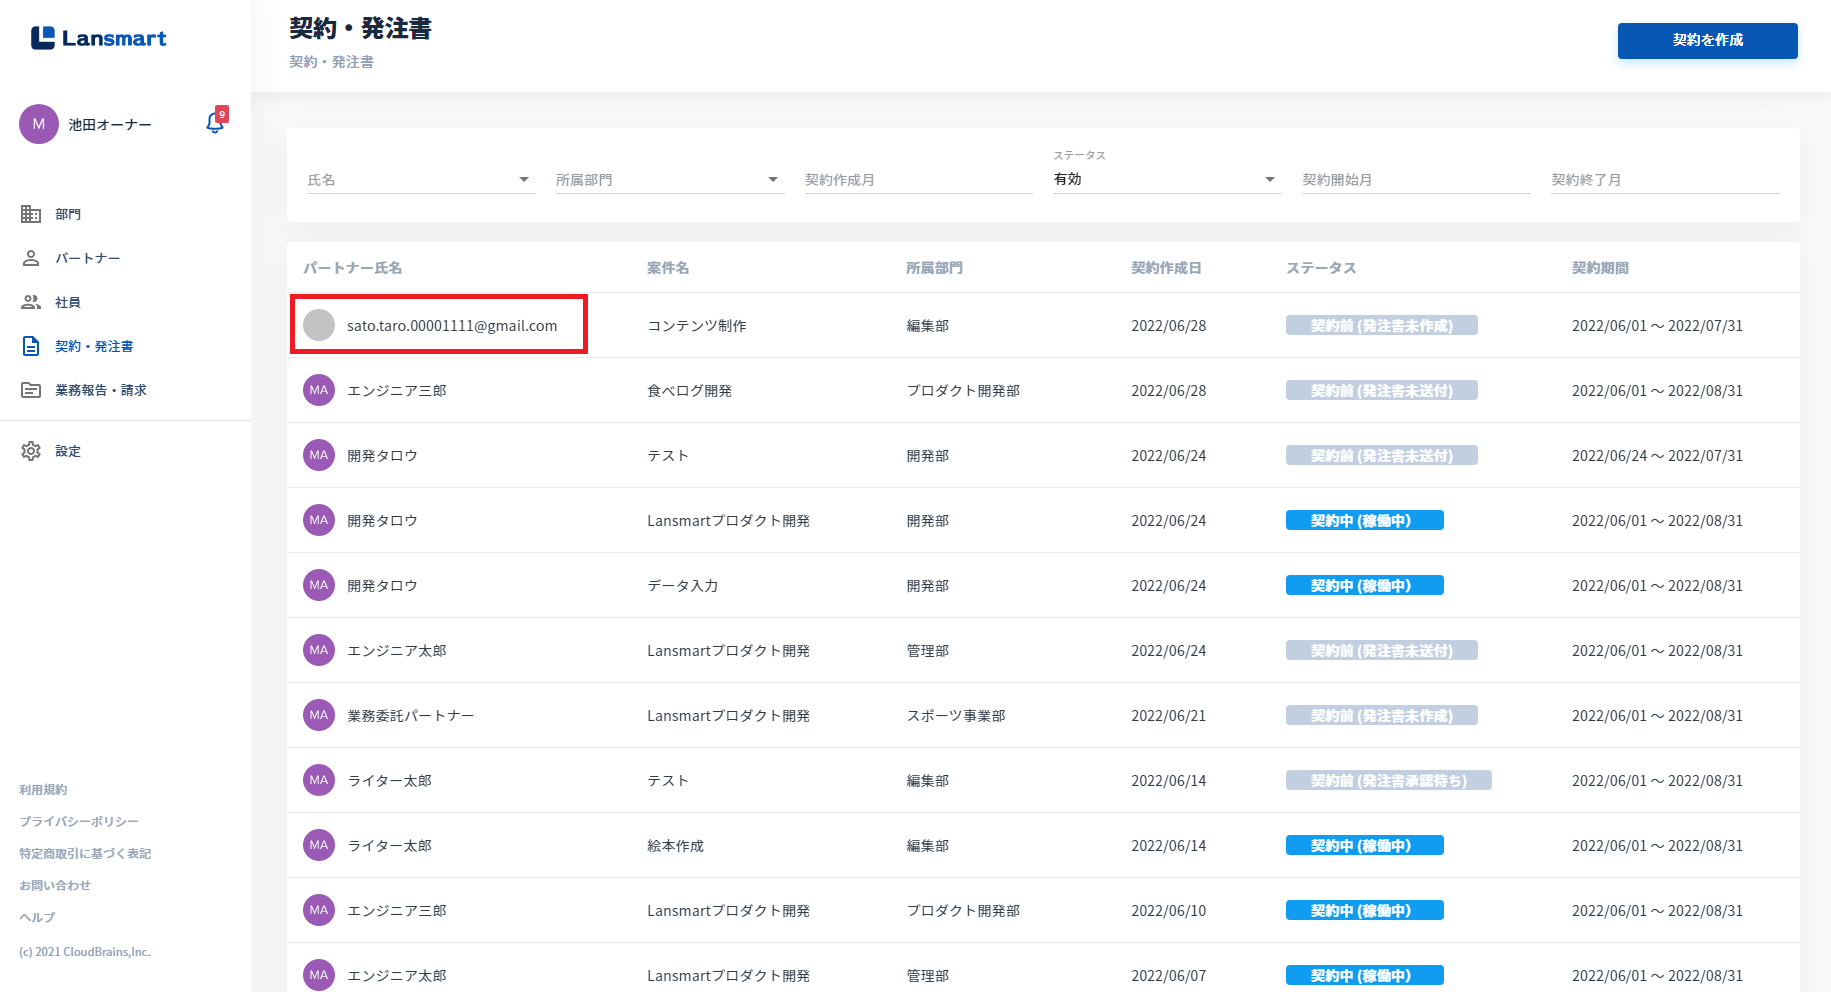
Task: Click the 契約開始月 input field
Action: coord(1414,180)
